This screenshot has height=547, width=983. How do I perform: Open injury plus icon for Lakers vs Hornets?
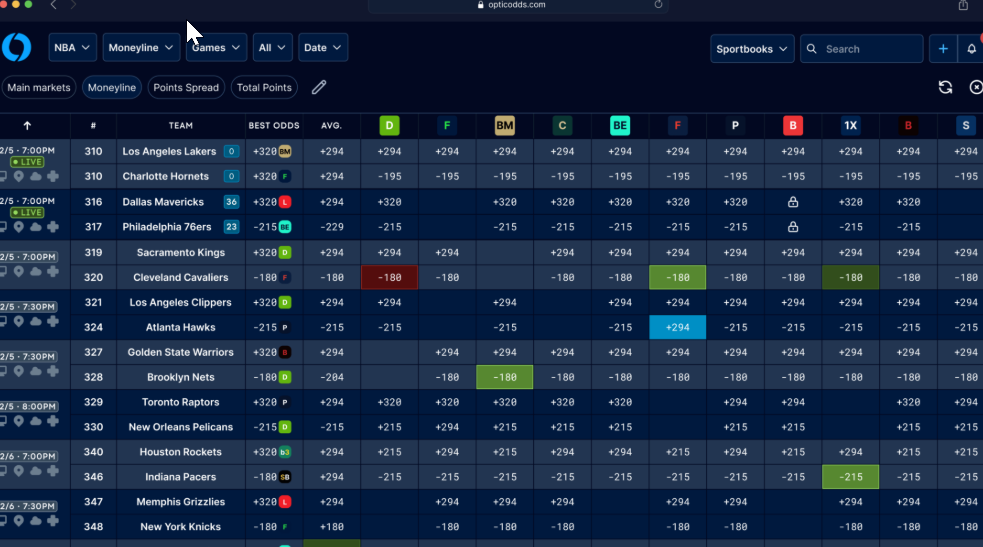pos(53,177)
